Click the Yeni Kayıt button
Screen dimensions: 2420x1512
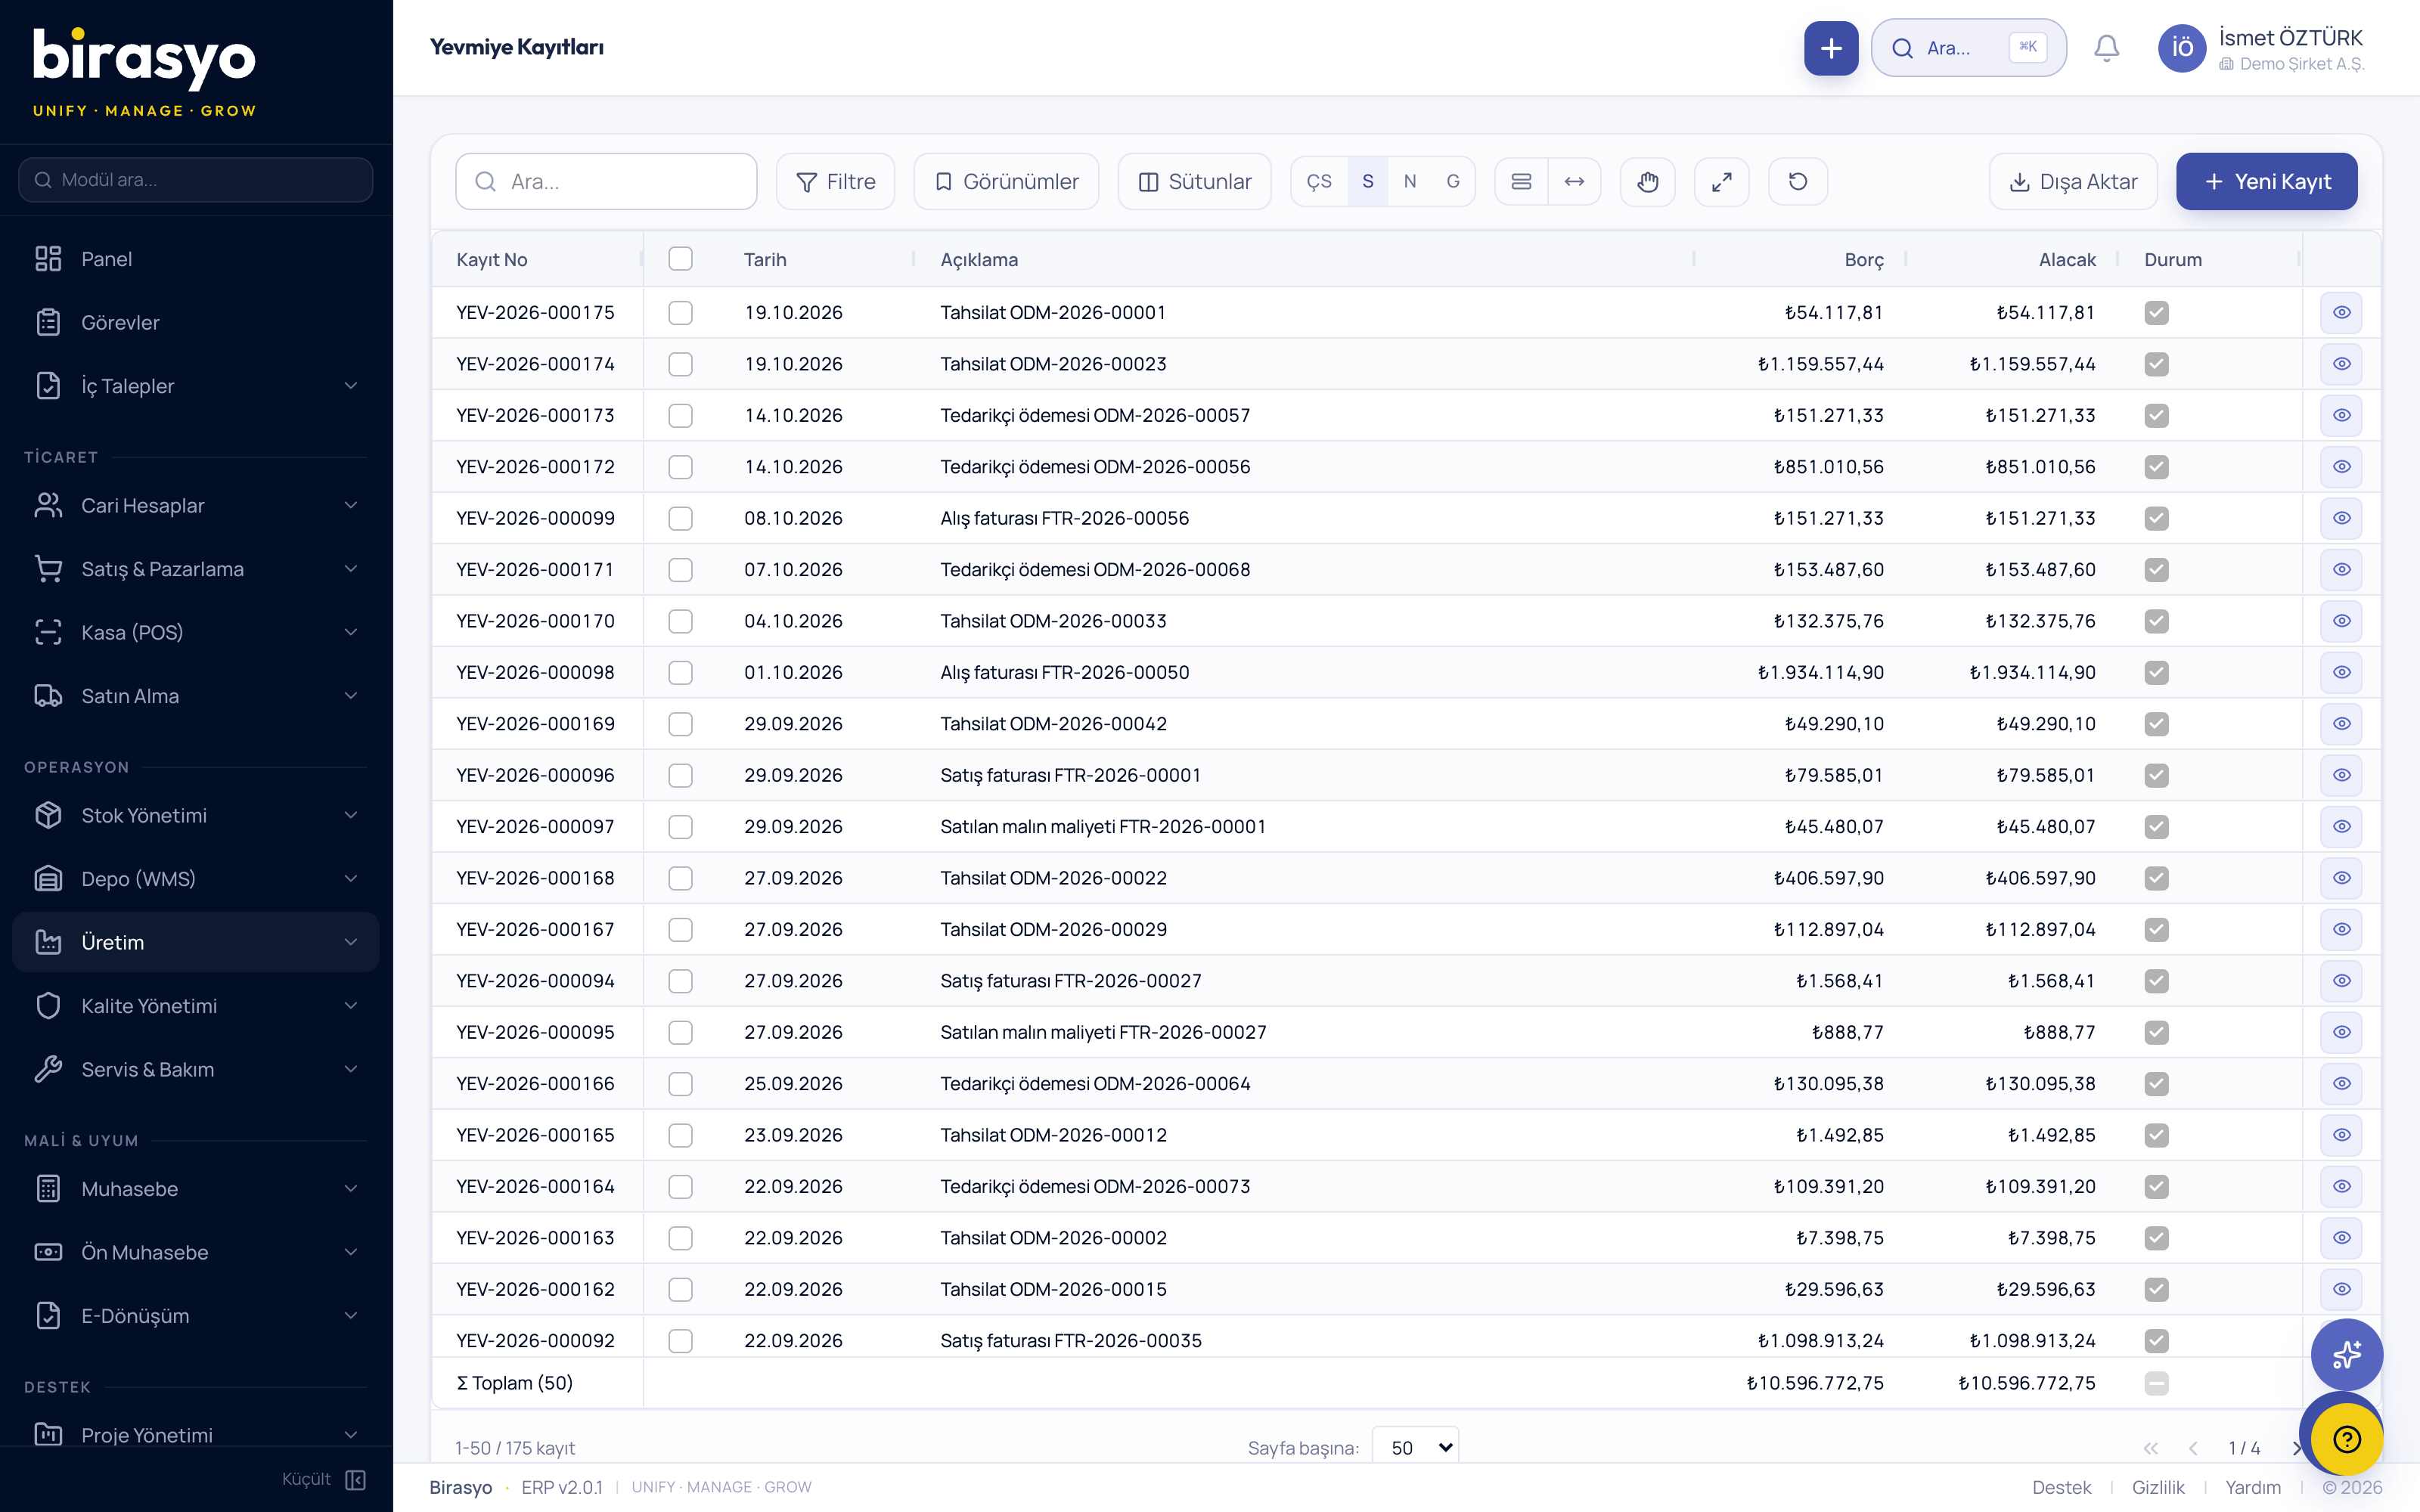(x=2266, y=181)
